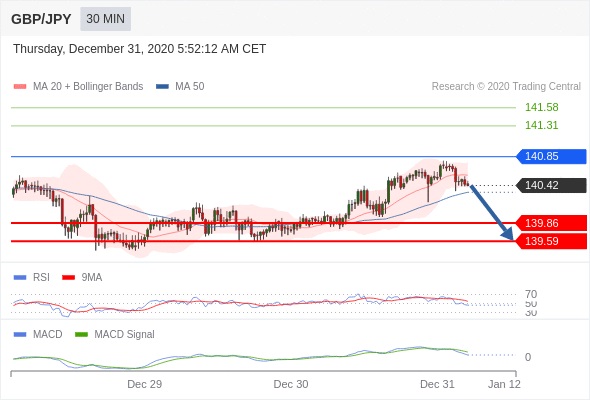Click the green MACD Signal legend swatch

81,335
